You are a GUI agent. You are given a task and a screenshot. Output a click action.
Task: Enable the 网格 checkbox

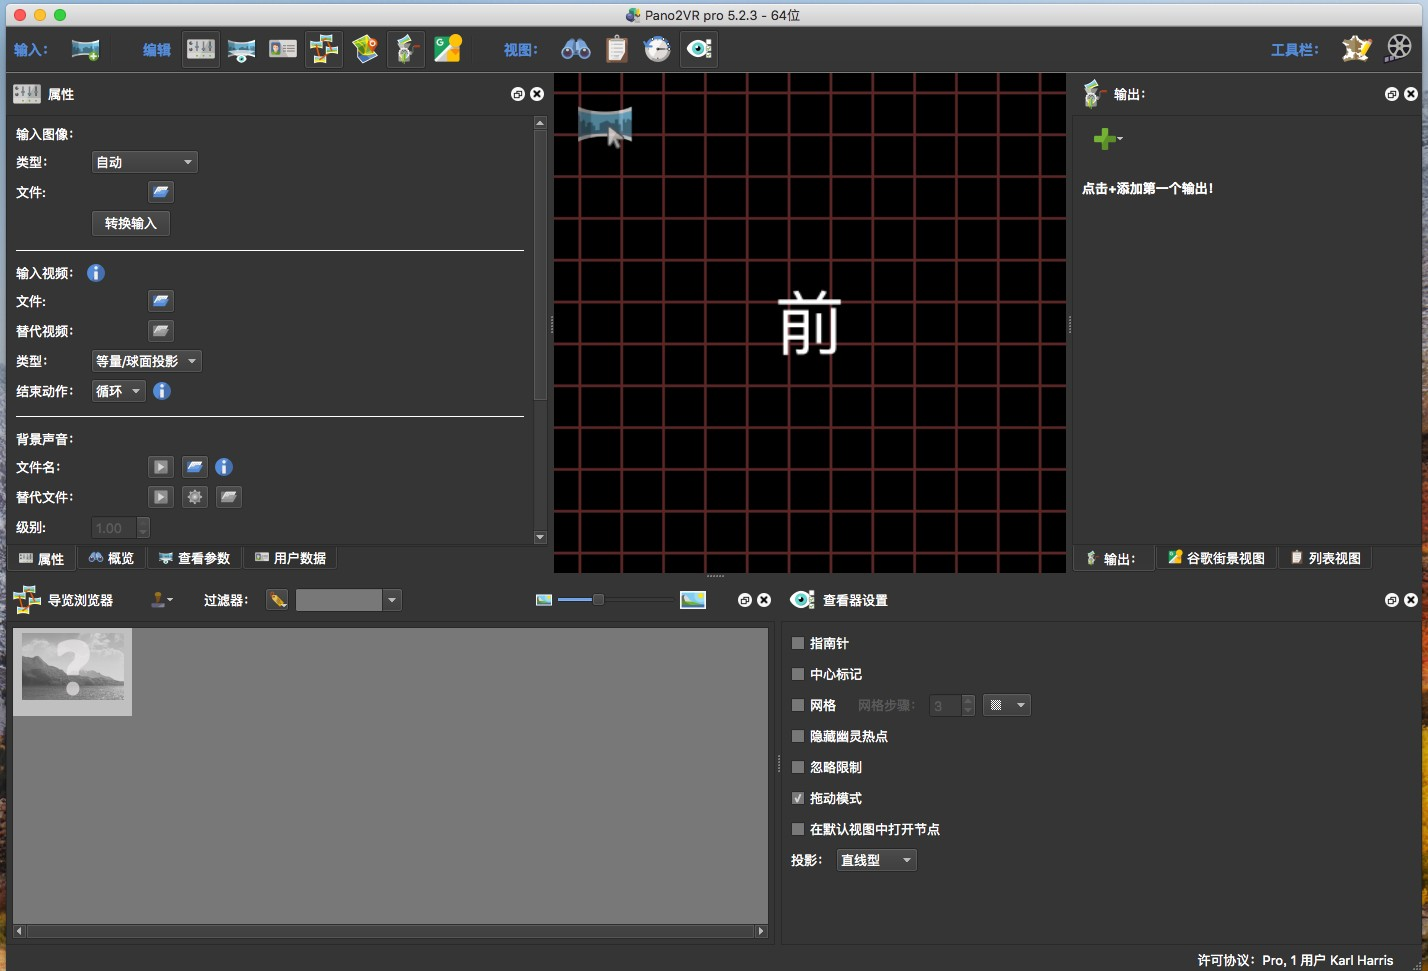click(x=798, y=705)
